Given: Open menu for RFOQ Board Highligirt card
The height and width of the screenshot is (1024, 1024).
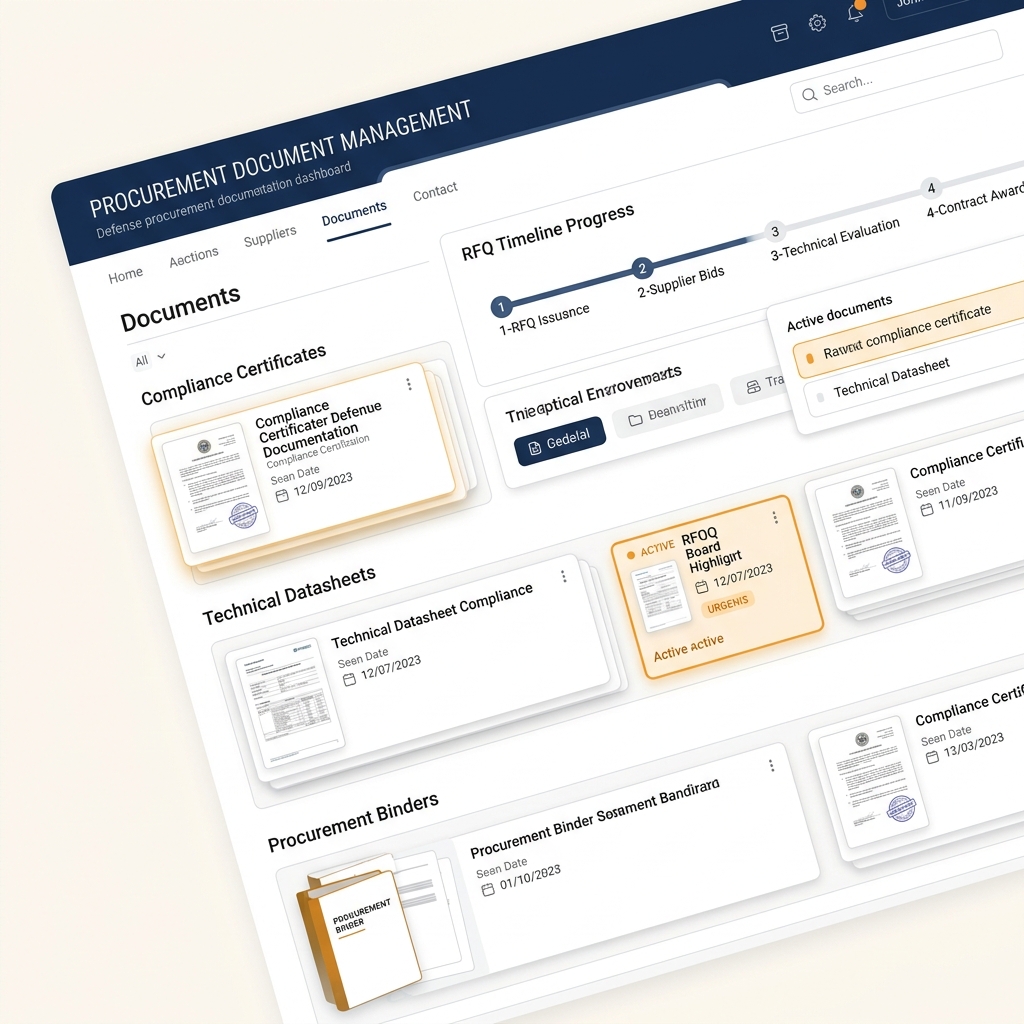Looking at the screenshot, I should point(775,517).
